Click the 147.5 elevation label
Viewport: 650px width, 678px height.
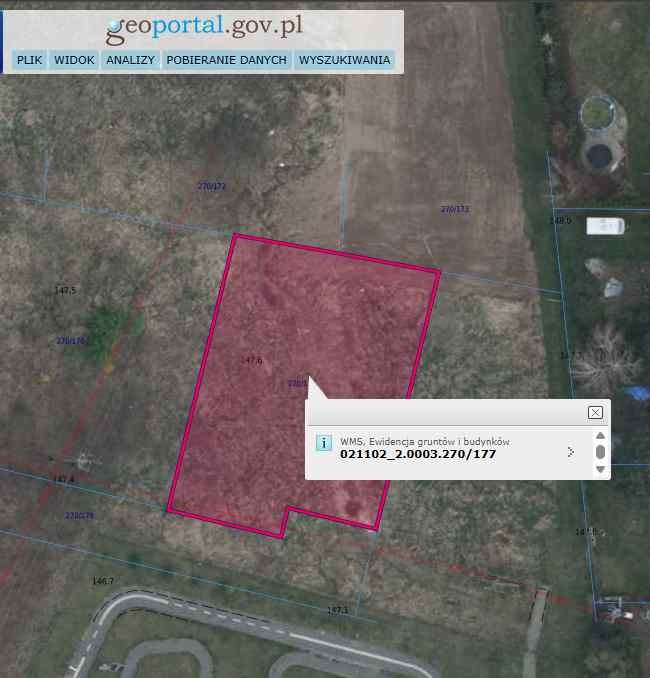click(65, 290)
